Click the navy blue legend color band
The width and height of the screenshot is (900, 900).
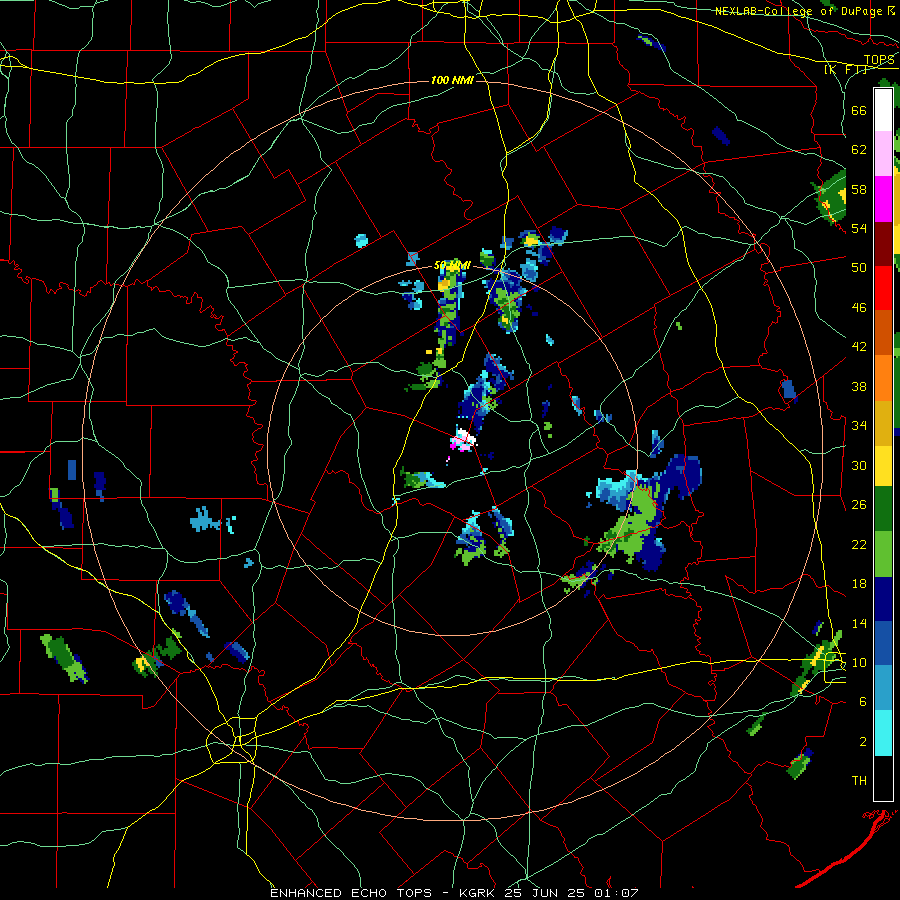click(883, 599)
